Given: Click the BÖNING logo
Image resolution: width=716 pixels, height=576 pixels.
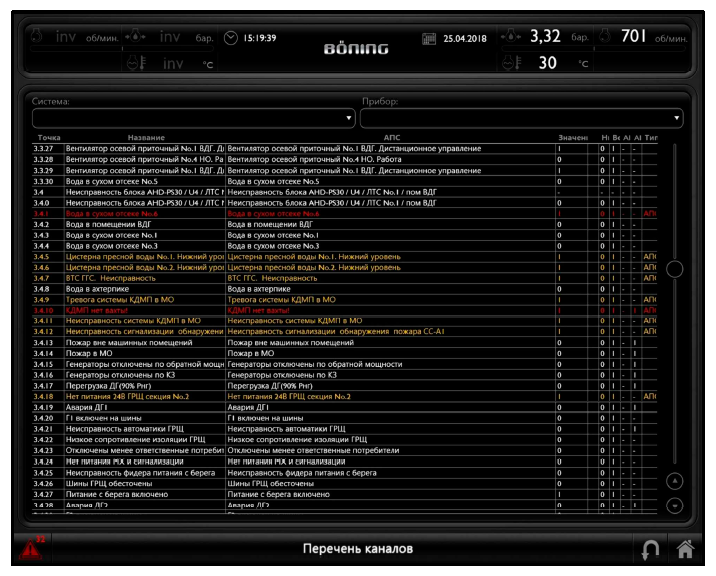Looking at the screenshot, I should [x=356, y=48].
